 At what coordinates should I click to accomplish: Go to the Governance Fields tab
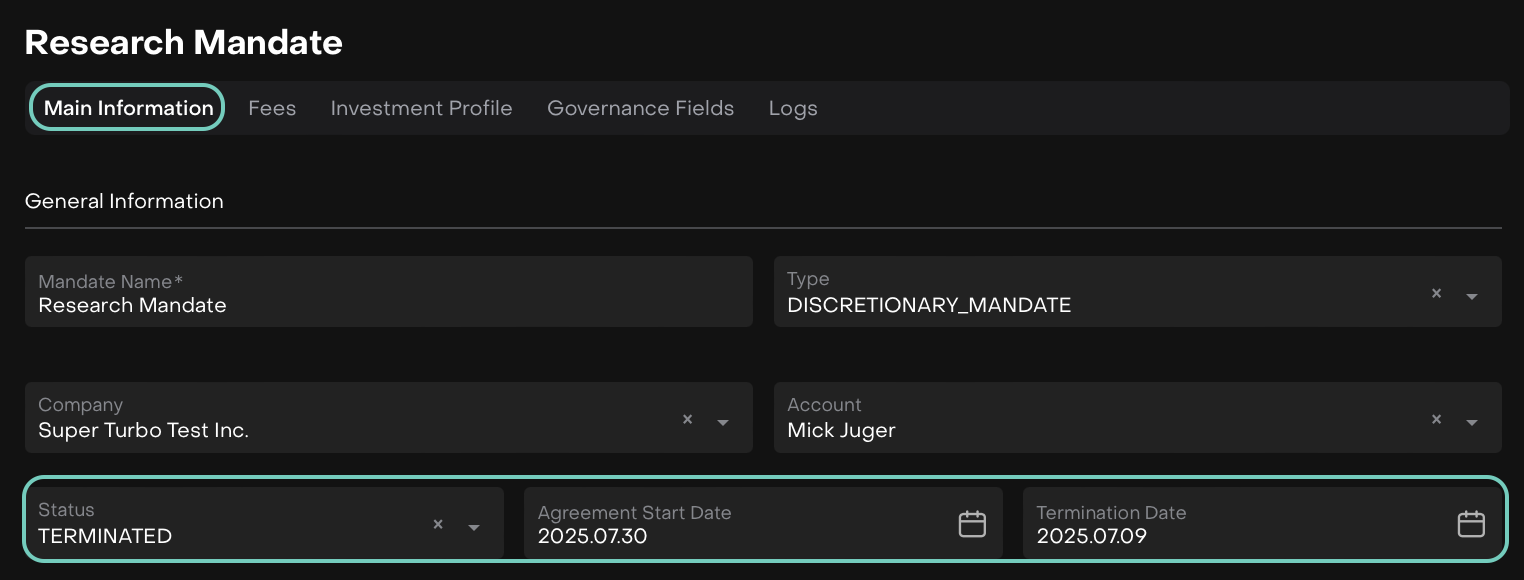click(x=640, y=108)
